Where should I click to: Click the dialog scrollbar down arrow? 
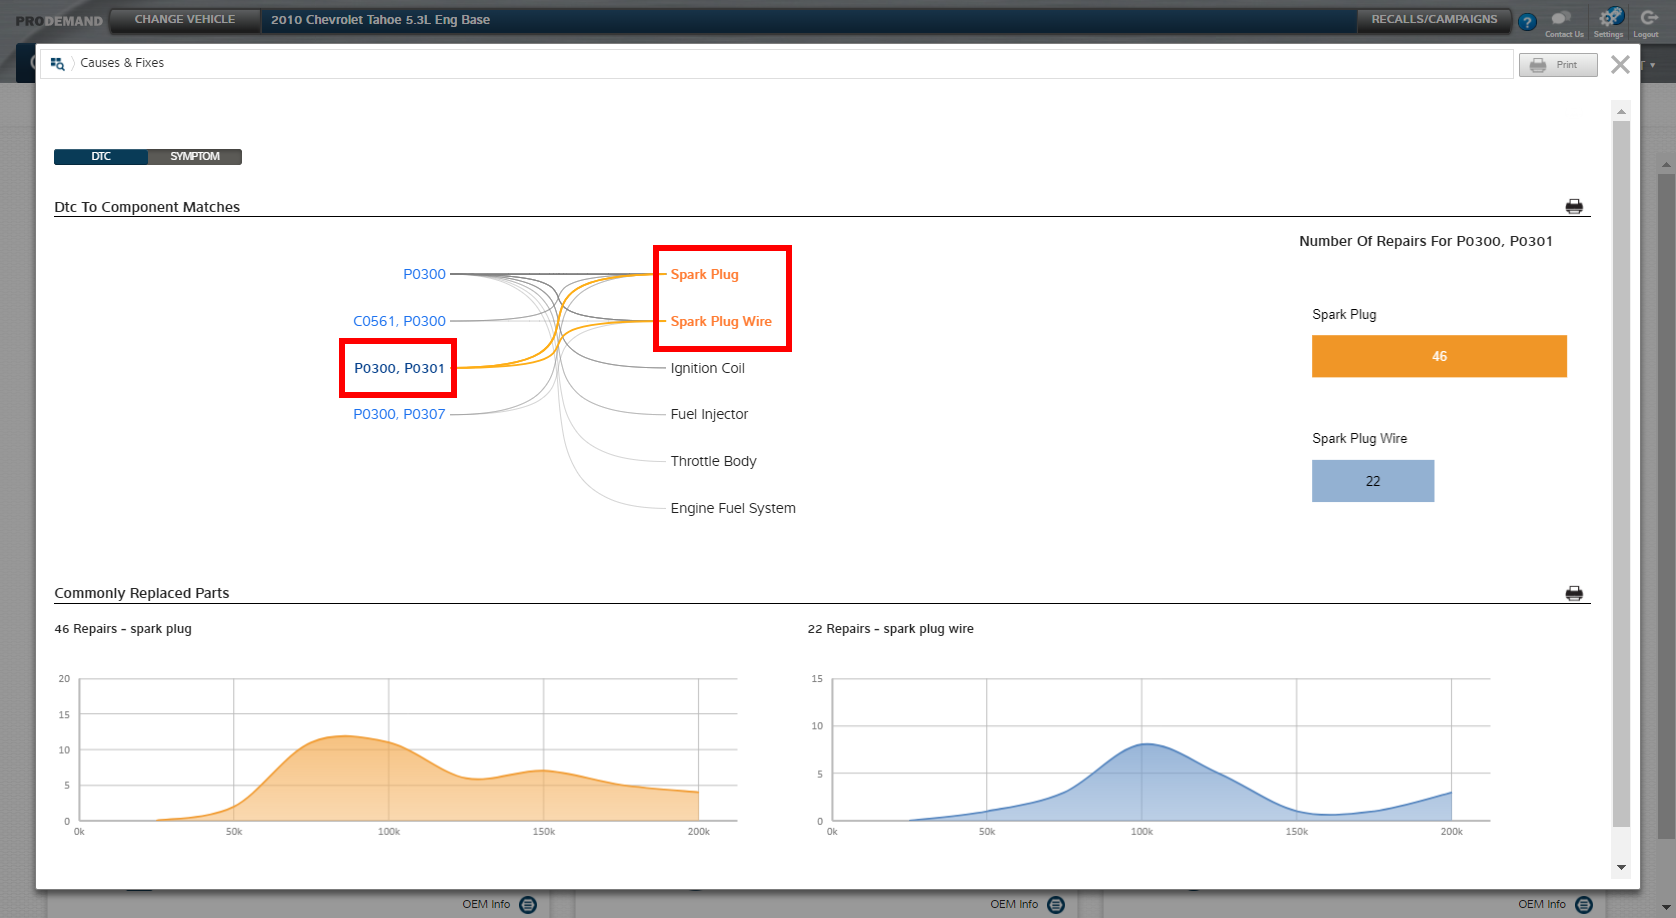coord(1621,867)
